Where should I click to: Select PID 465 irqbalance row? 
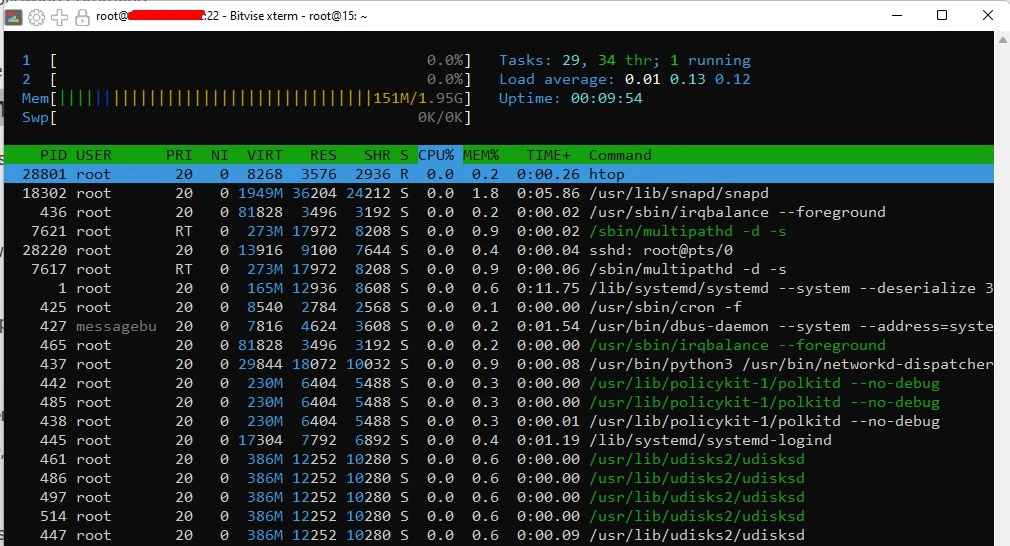[499, 345]
